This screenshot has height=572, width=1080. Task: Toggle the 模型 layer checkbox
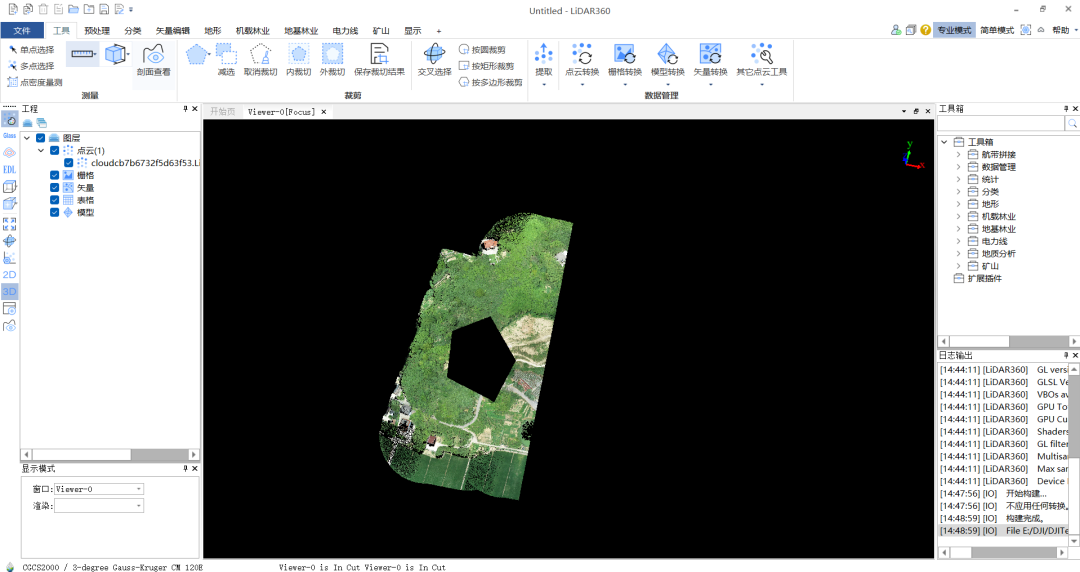point(54,213)
